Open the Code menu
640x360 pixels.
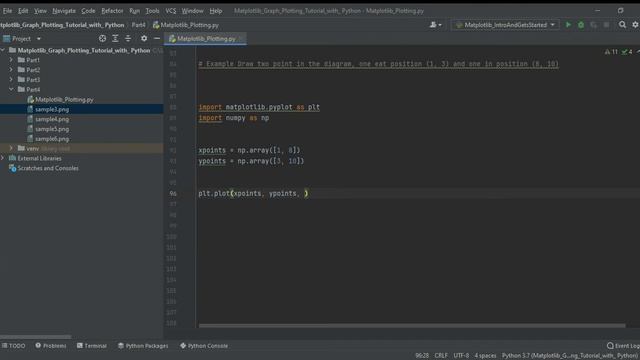pyautogui.click(x=88, y=11)
